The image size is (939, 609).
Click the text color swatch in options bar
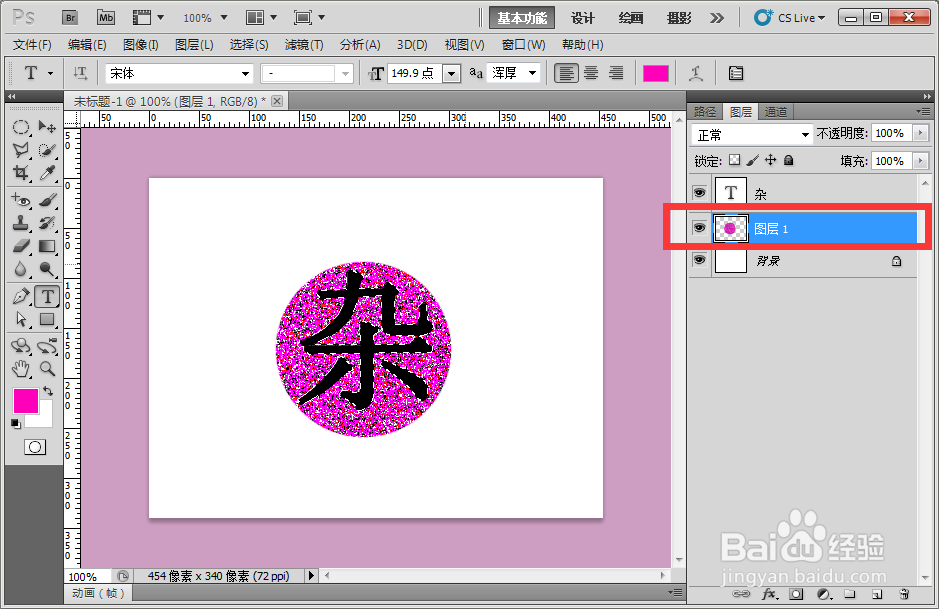coord(656,73)
